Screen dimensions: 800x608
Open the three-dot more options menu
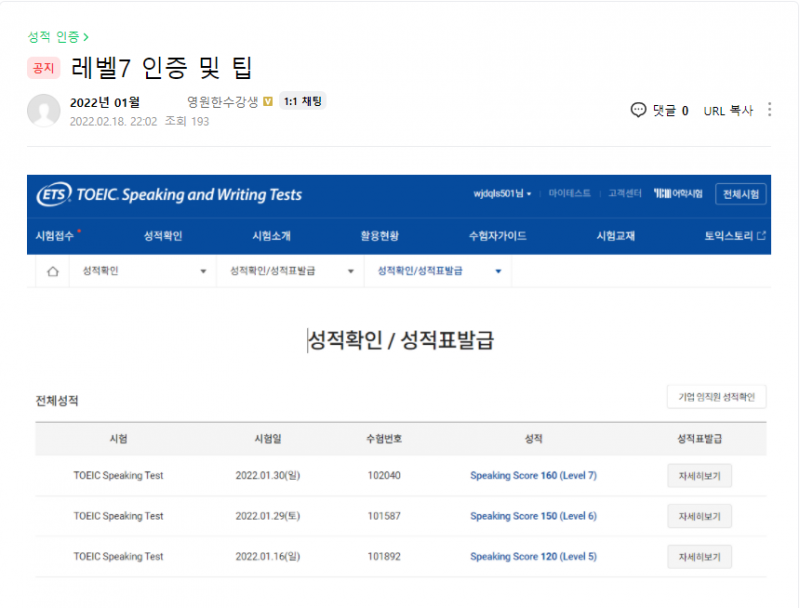[769, 110]
